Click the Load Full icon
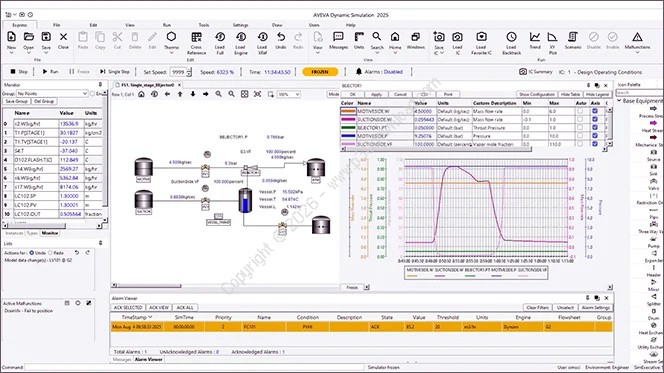Image resolution: width=664 pixels, height=373 pixels. [220, 37]
